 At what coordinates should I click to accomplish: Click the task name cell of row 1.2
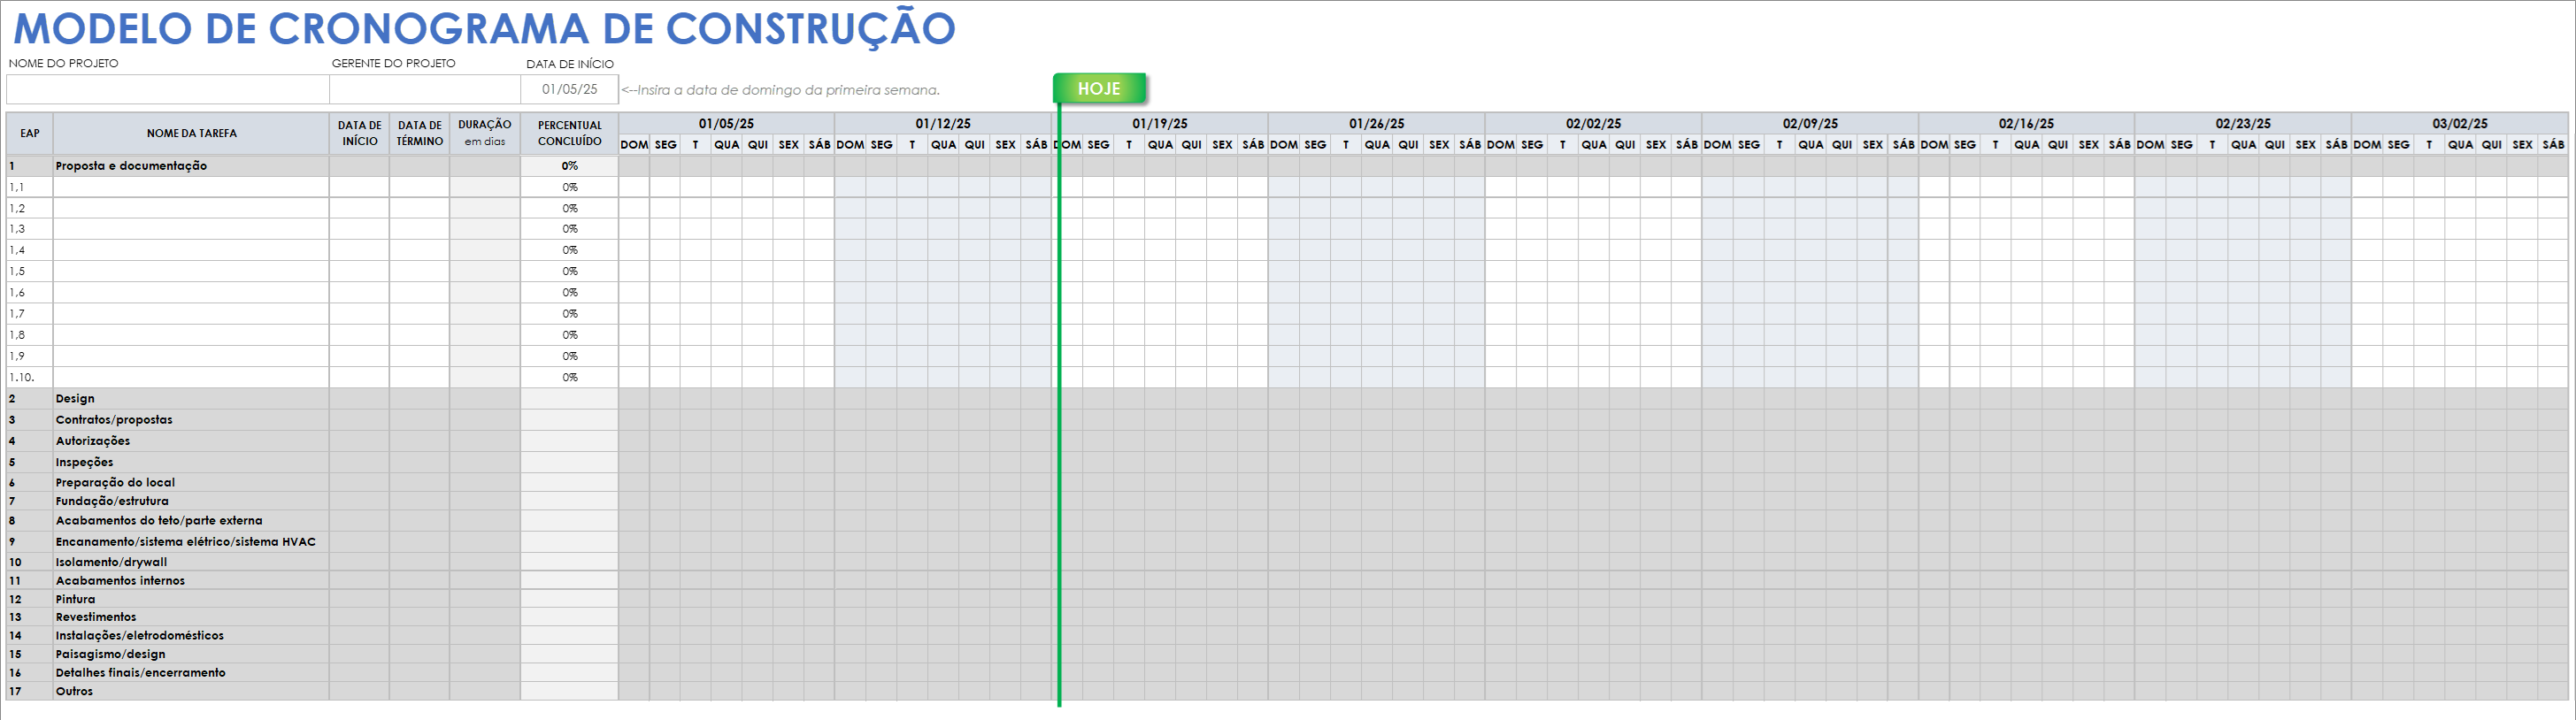point(191,208)
